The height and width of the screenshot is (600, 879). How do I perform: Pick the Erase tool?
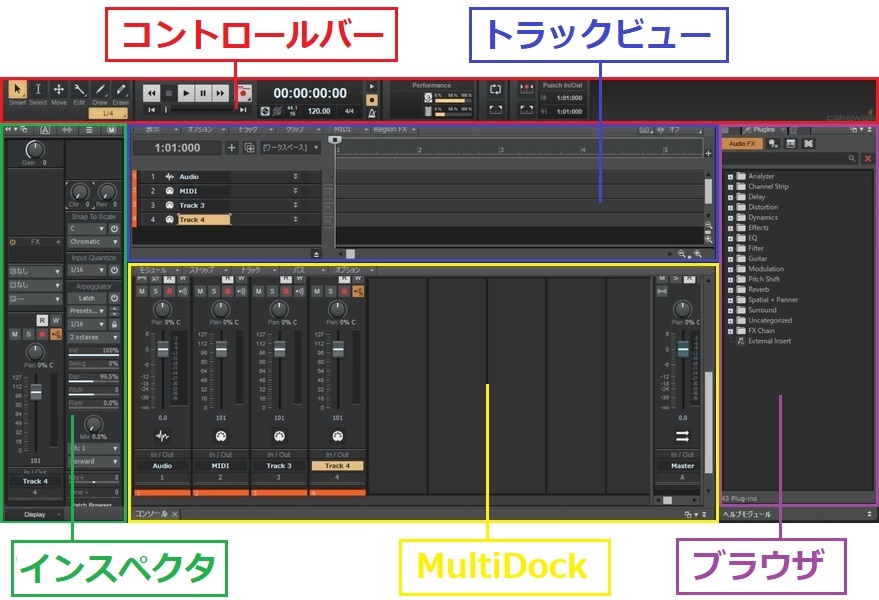[x=120, y=93]
